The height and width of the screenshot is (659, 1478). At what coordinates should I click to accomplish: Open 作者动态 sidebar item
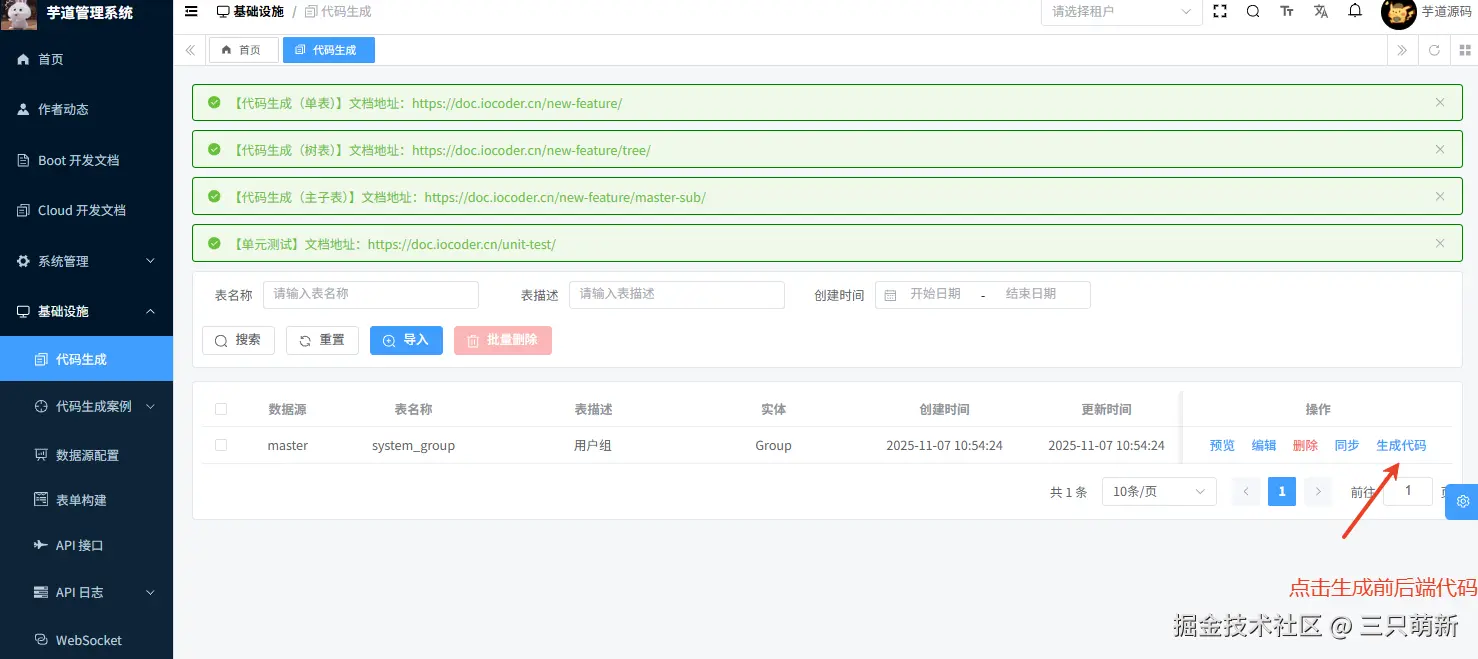point(86,109)
